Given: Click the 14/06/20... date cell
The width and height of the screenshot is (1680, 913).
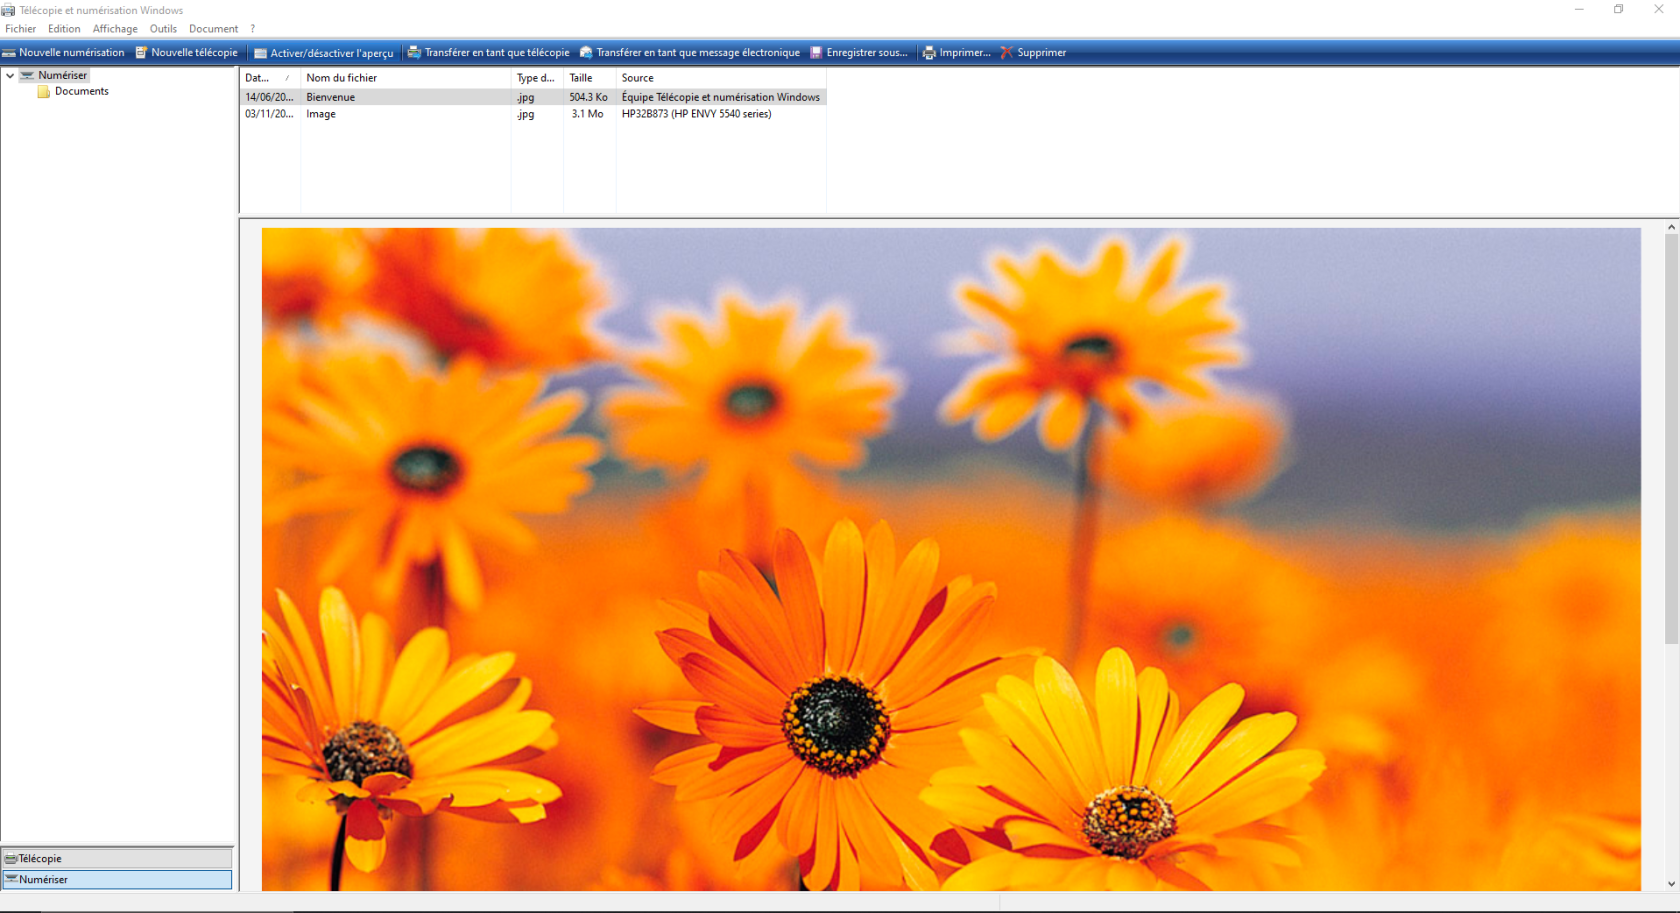Looking at the screenshot, I should pyautogui.click(x=269, y=97).
